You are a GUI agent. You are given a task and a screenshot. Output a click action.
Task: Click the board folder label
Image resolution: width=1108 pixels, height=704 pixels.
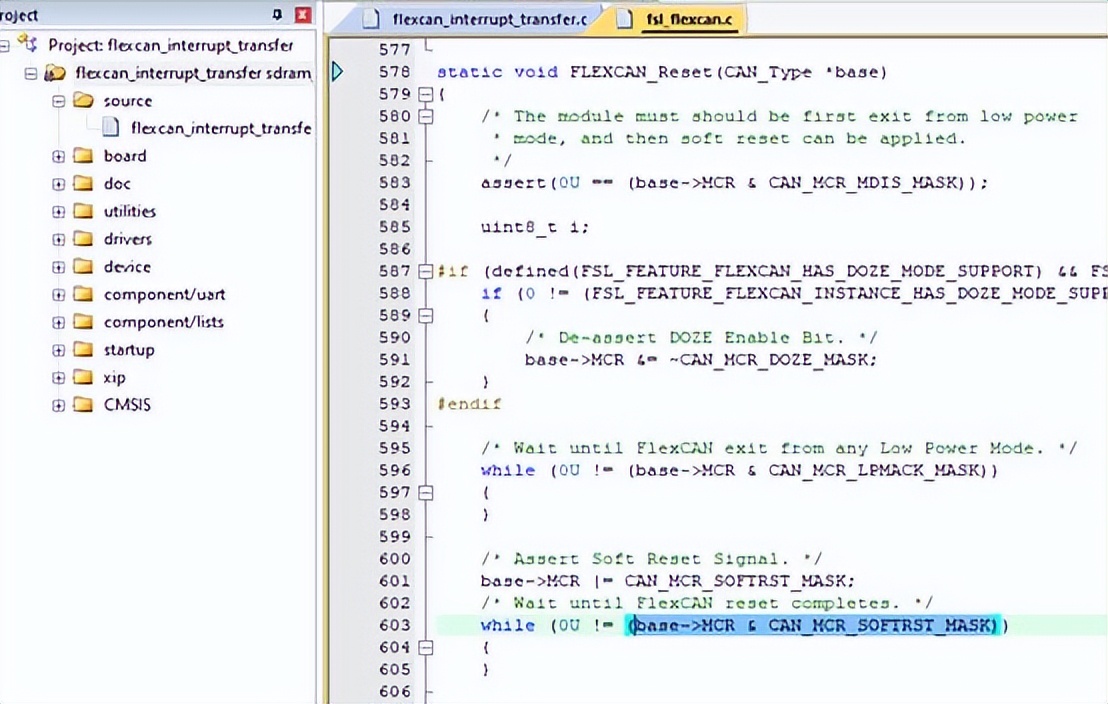point(125,156)
